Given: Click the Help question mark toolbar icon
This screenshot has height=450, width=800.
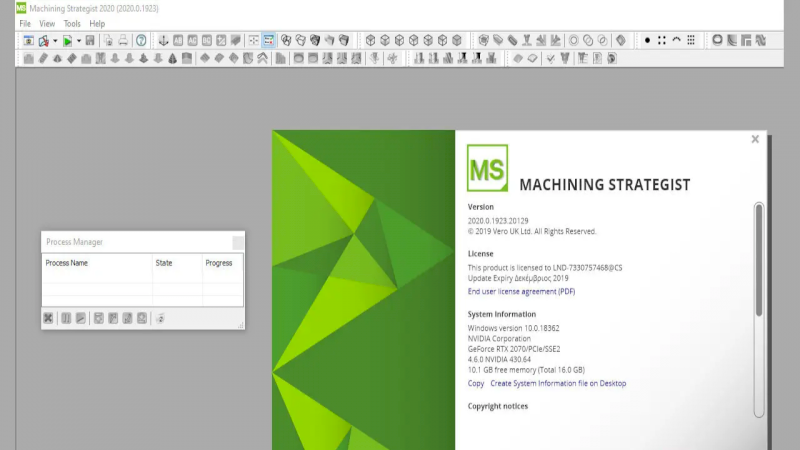Looking at the screenshot, I should tap(141, 41).
